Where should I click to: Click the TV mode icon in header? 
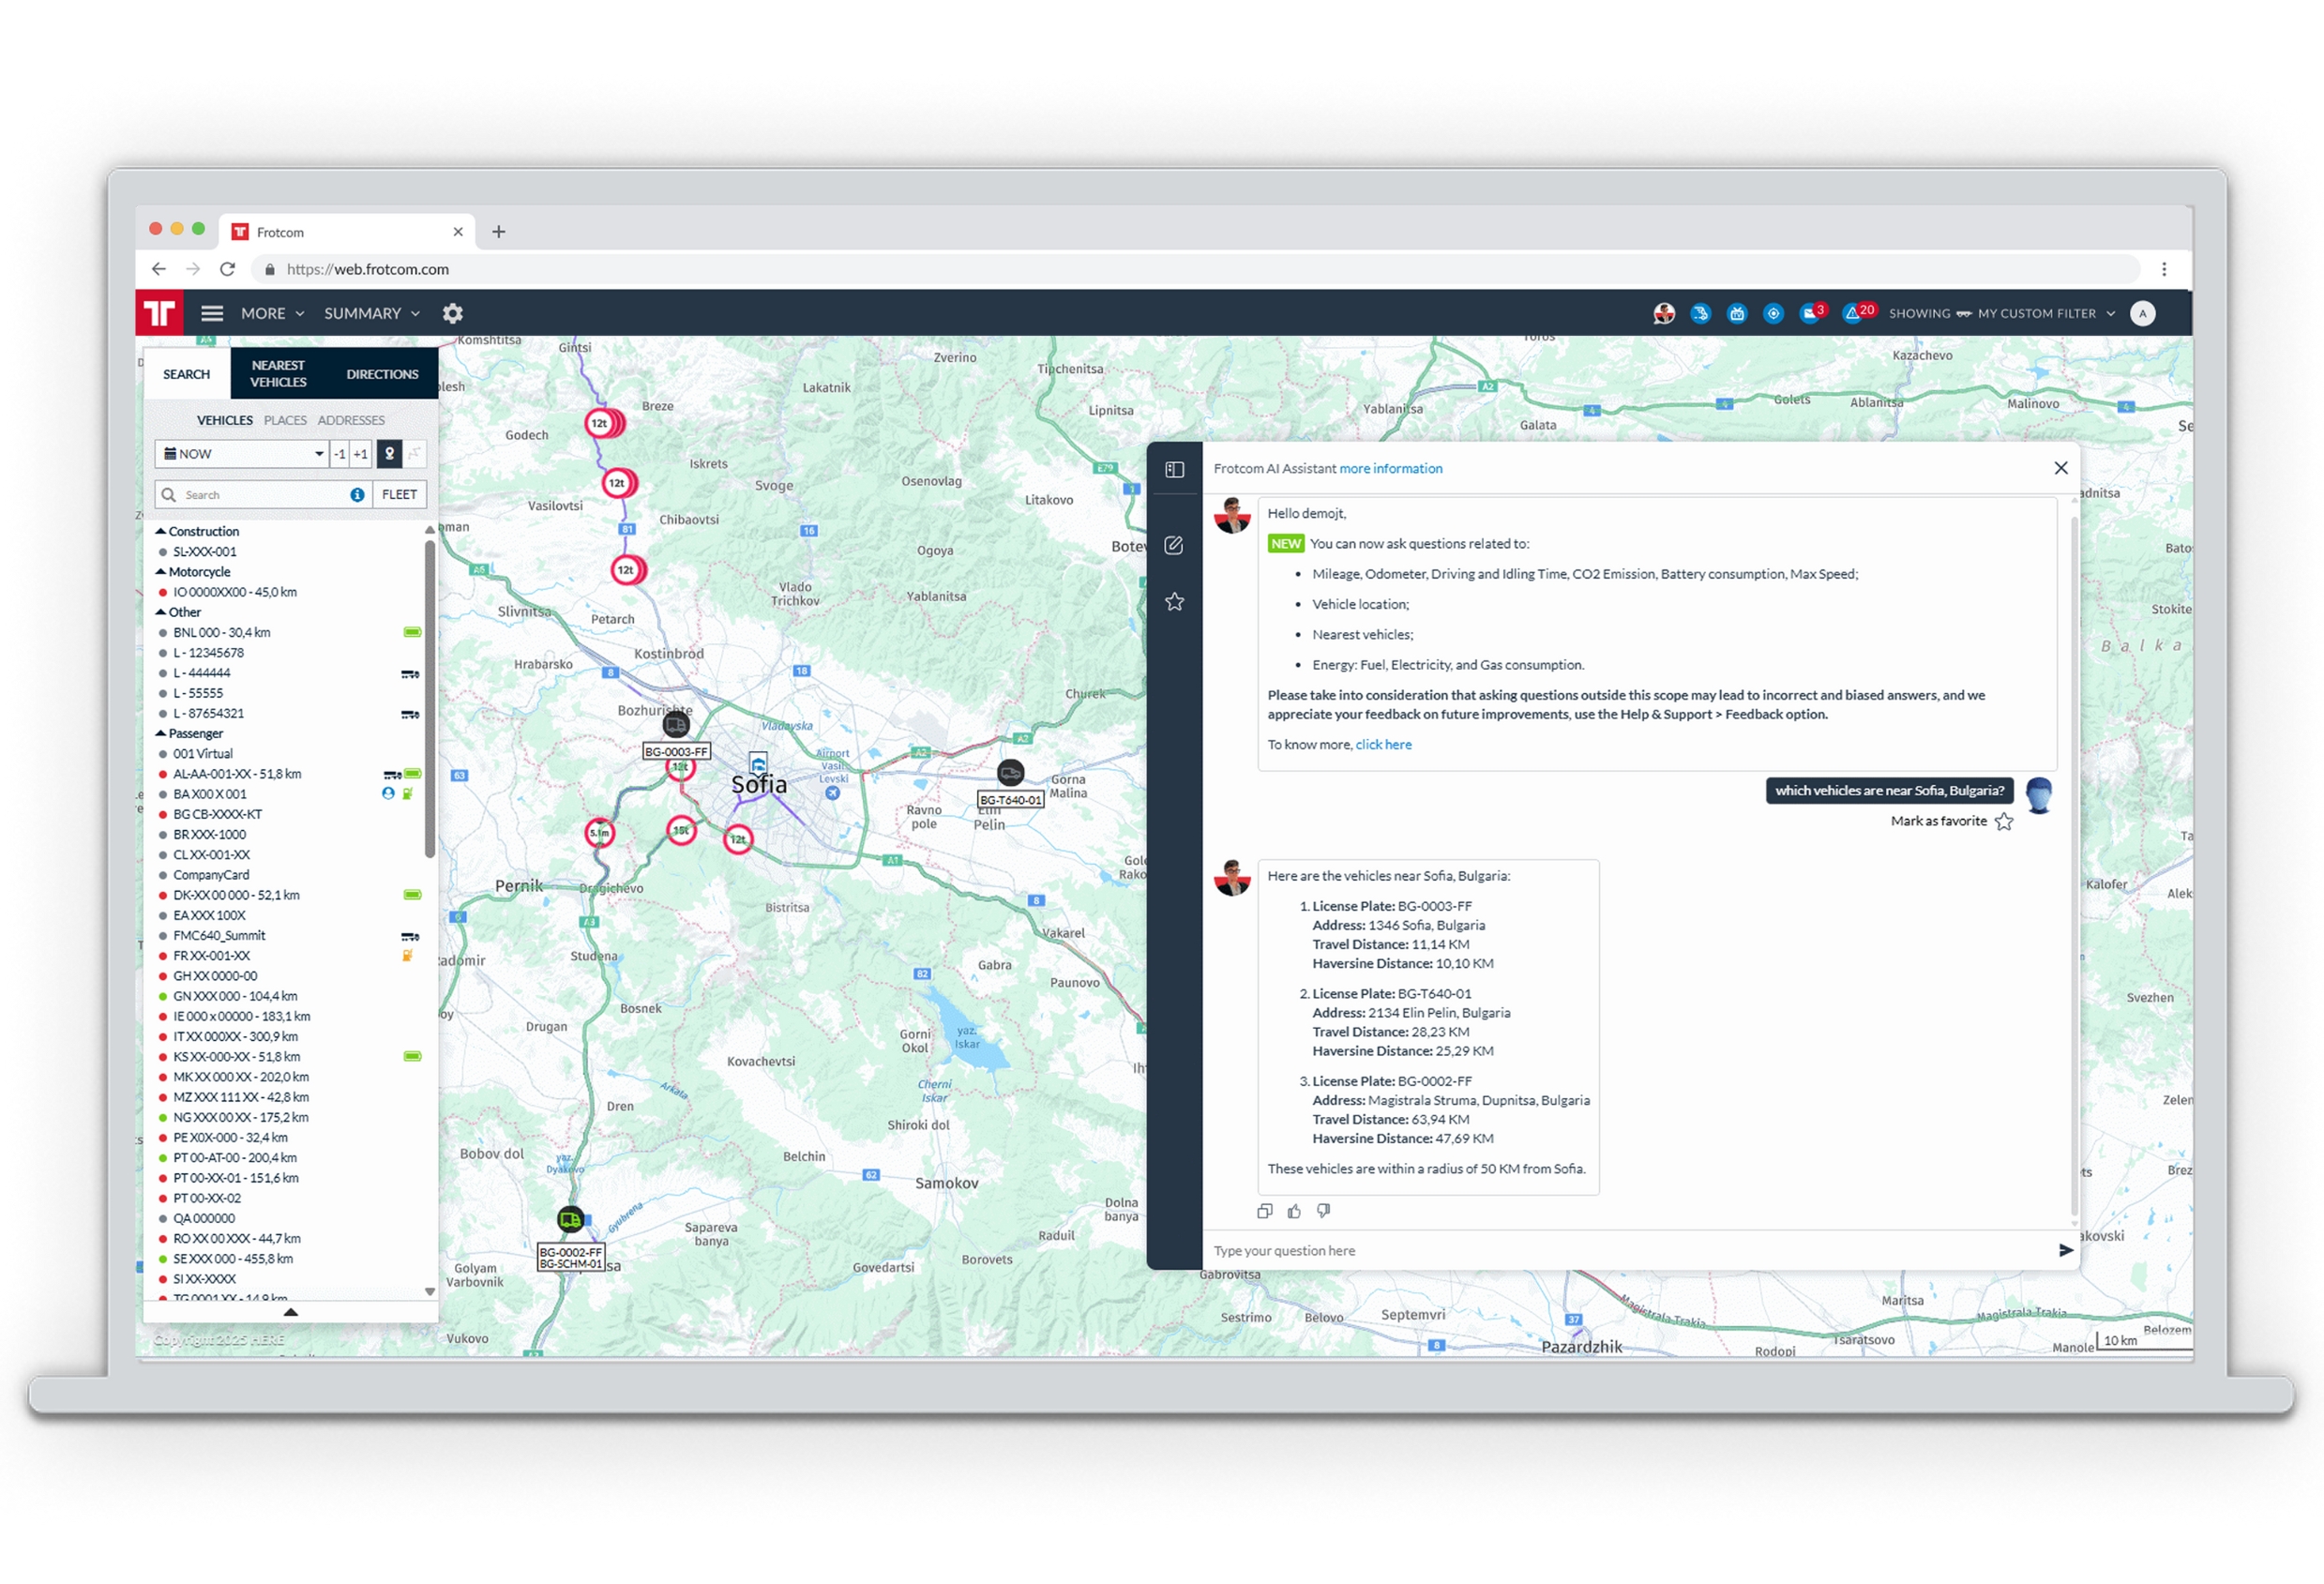[x=1737, y=313]
